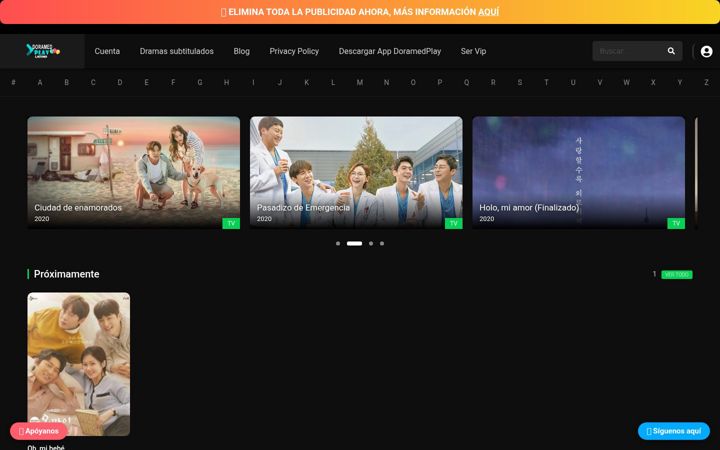Click the DoramedPlay logo

(x=43, y=51)
